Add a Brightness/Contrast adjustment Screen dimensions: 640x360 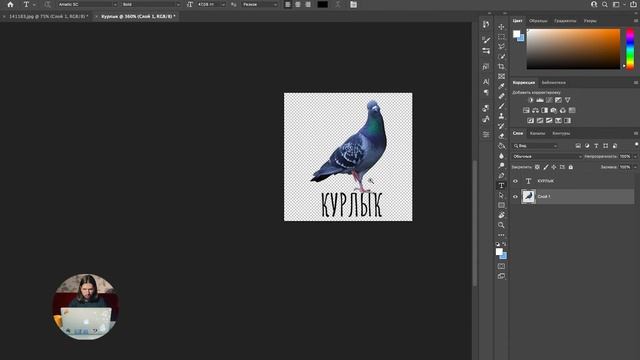(x=531, y=100)
